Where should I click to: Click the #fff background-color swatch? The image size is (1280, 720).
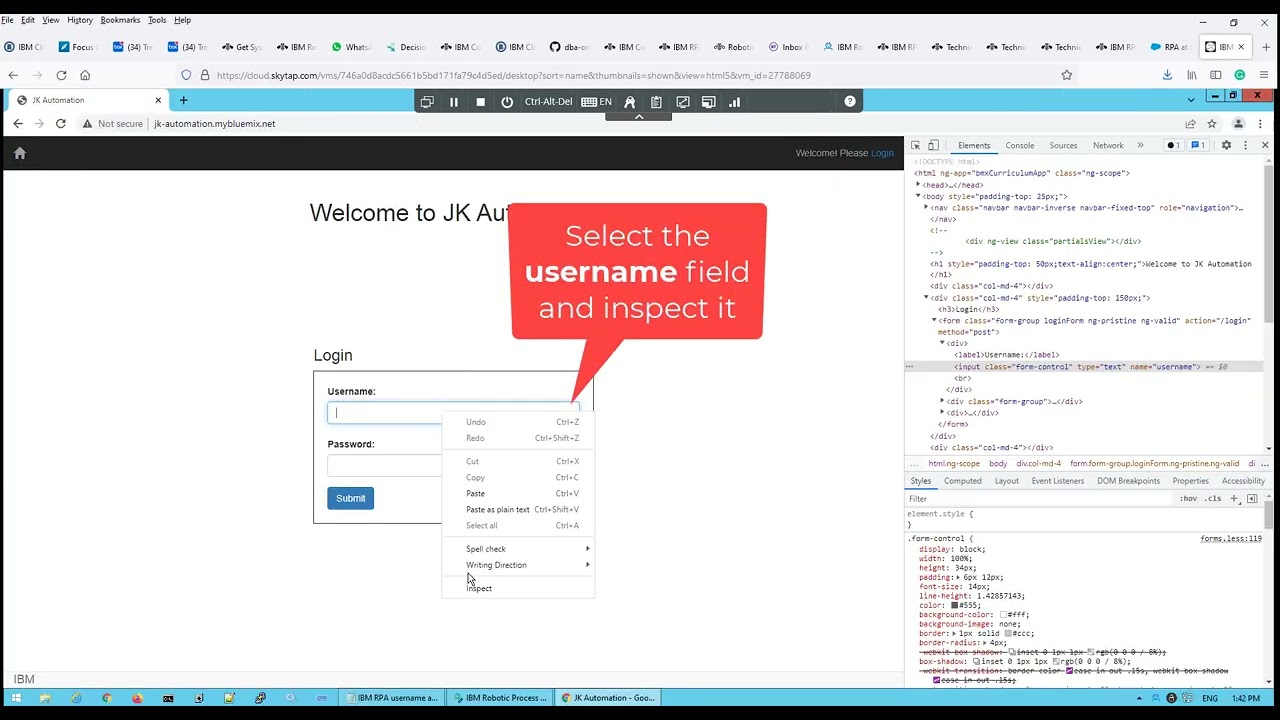coord(1003,615)
